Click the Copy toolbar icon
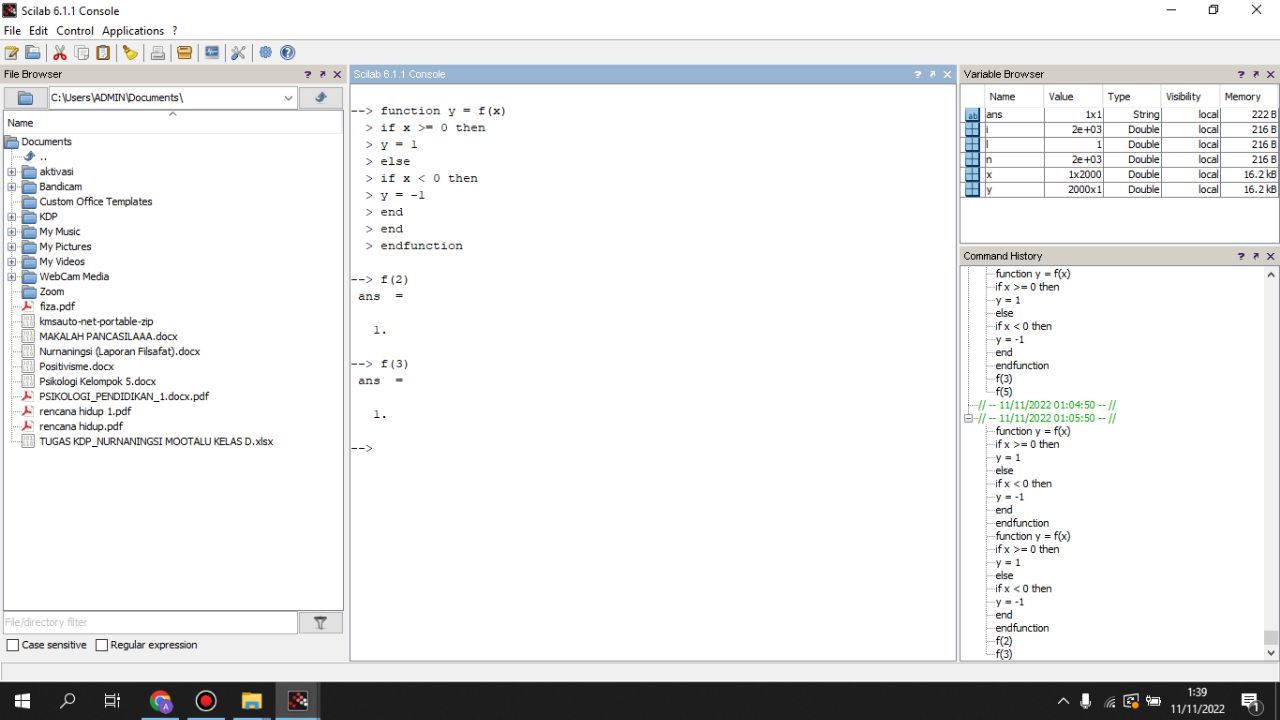The width and height of the screenshot is (1280, 720). pyautogui.click(x=82, y=52)
